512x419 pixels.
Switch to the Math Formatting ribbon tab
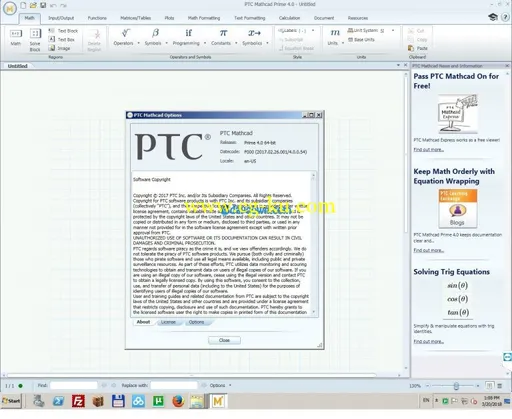coord(204,18)
